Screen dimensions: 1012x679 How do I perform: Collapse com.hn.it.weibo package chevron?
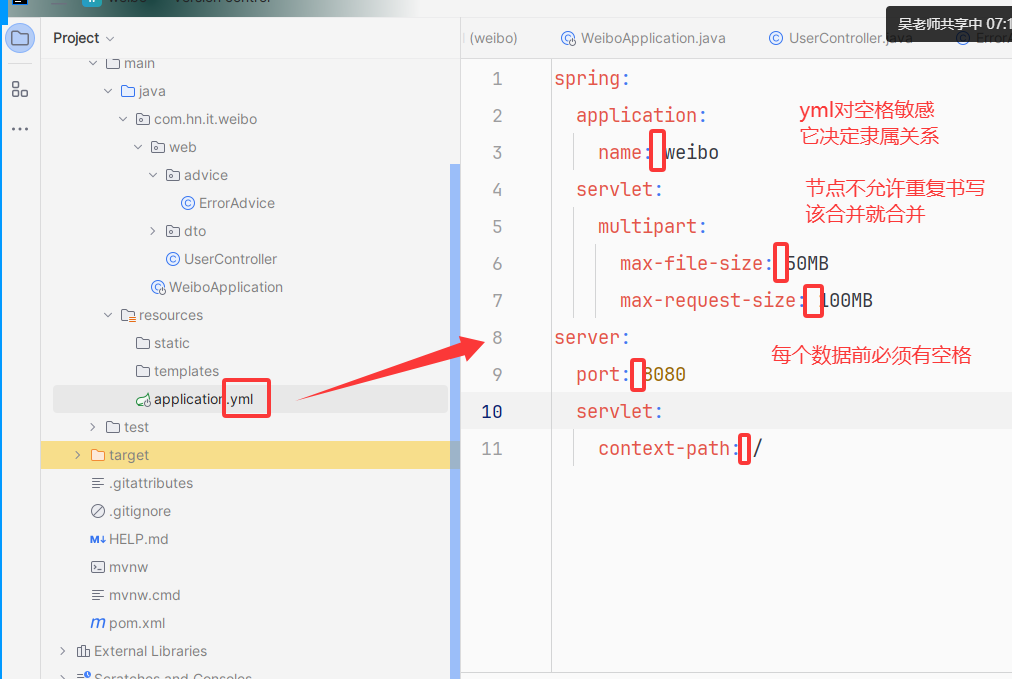[x=123, y=119]
